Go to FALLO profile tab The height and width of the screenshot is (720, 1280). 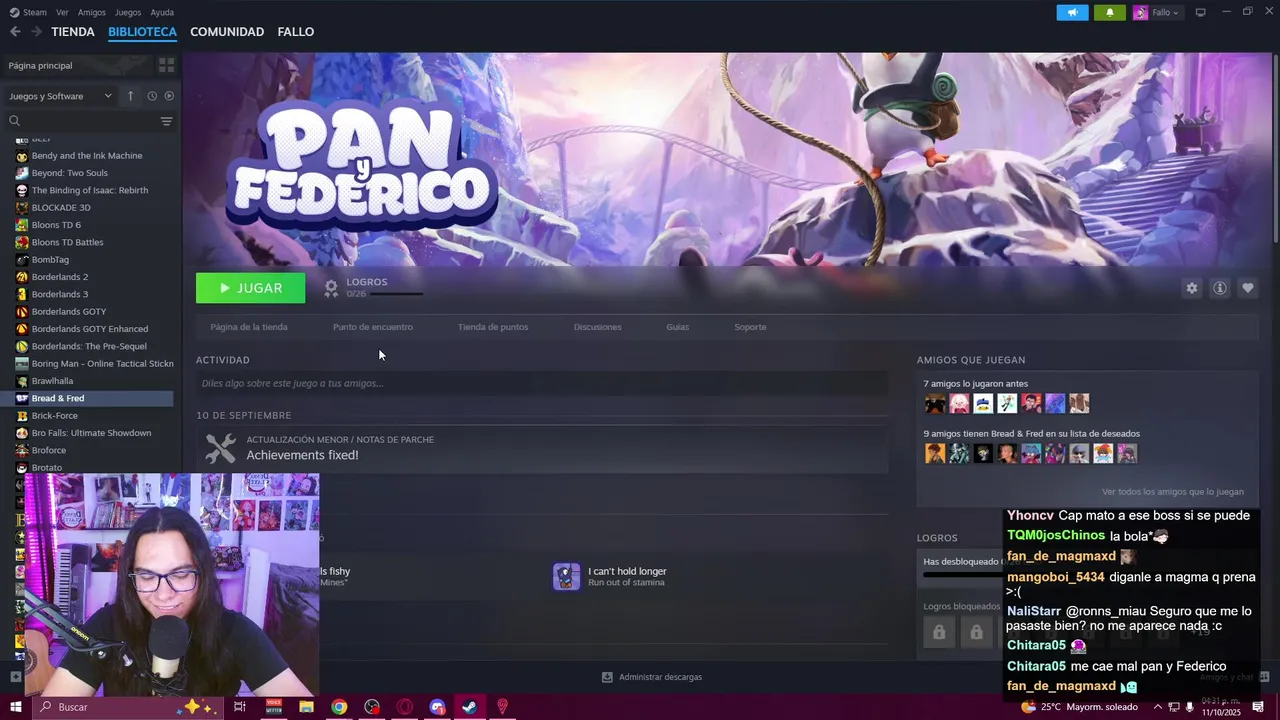(x=296, y=32)
